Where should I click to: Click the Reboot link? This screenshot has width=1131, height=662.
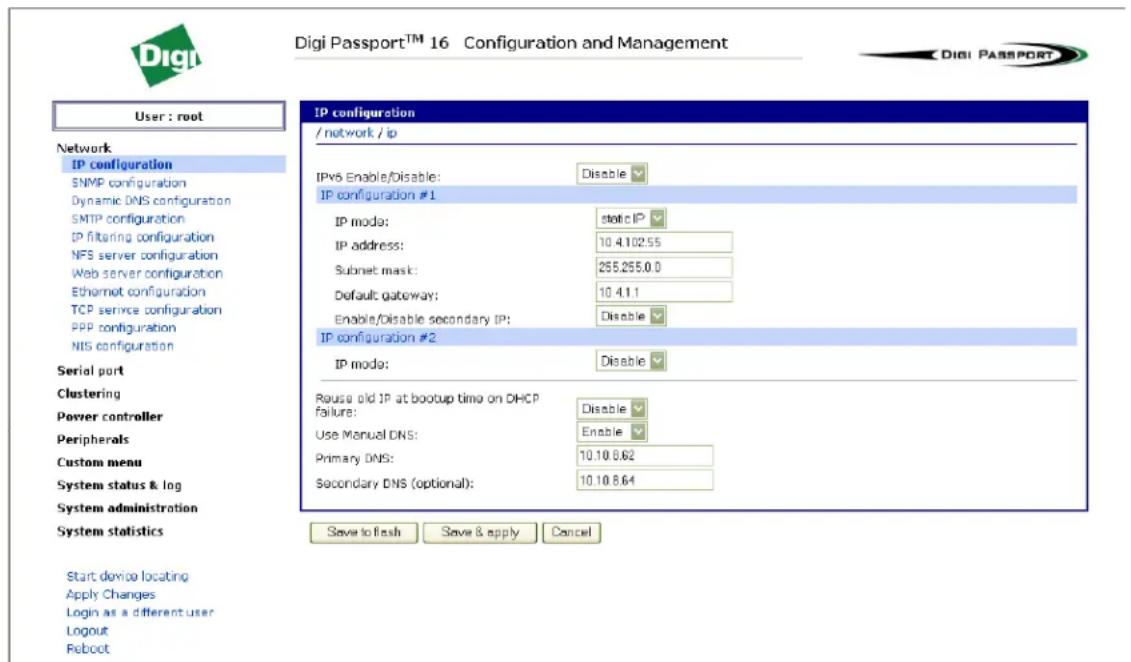click(87, 649)
